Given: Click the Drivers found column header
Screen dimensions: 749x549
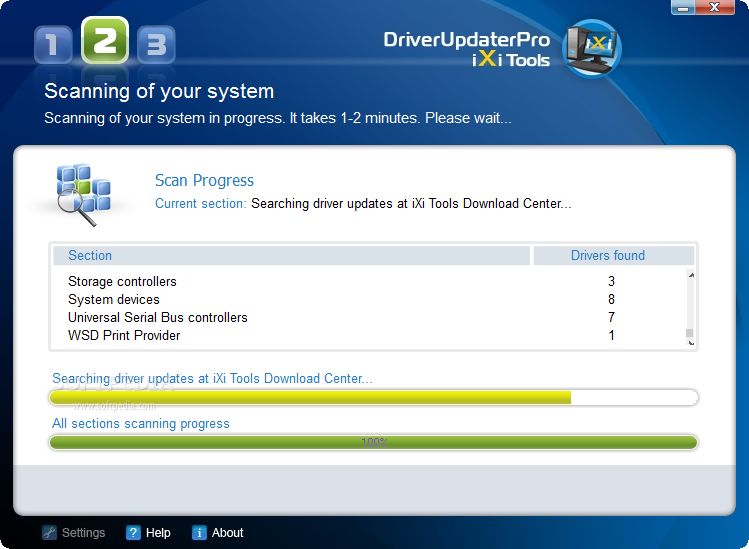Looking at the screenshot, I should 614,256.
